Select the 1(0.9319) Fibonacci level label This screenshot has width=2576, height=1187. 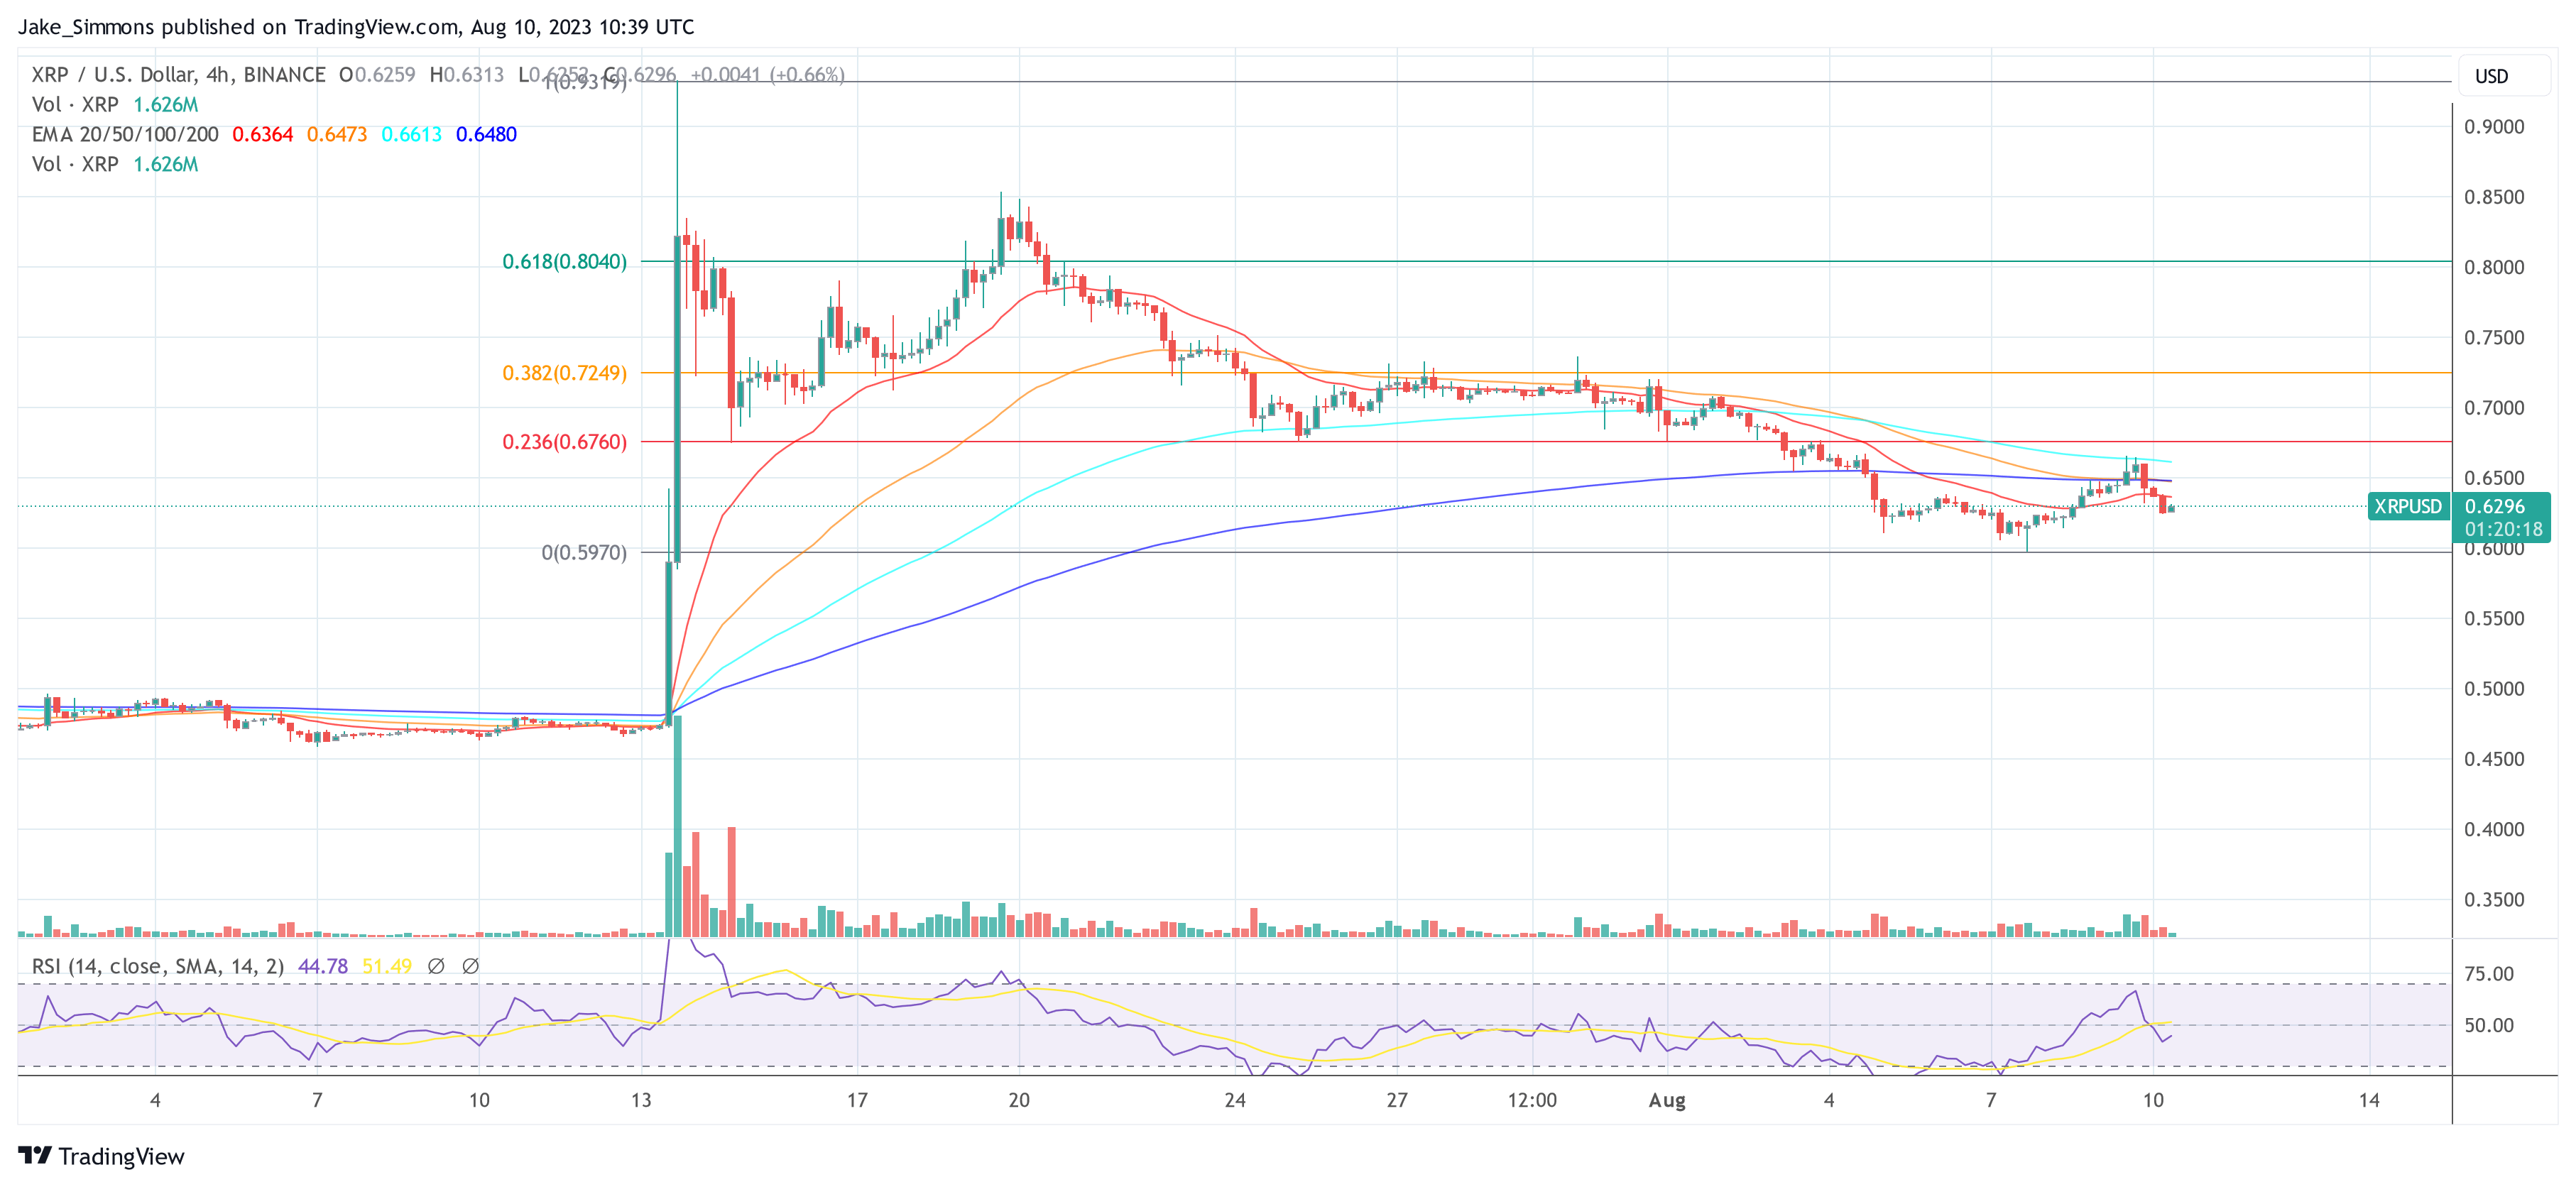click(x=586, y=82)
